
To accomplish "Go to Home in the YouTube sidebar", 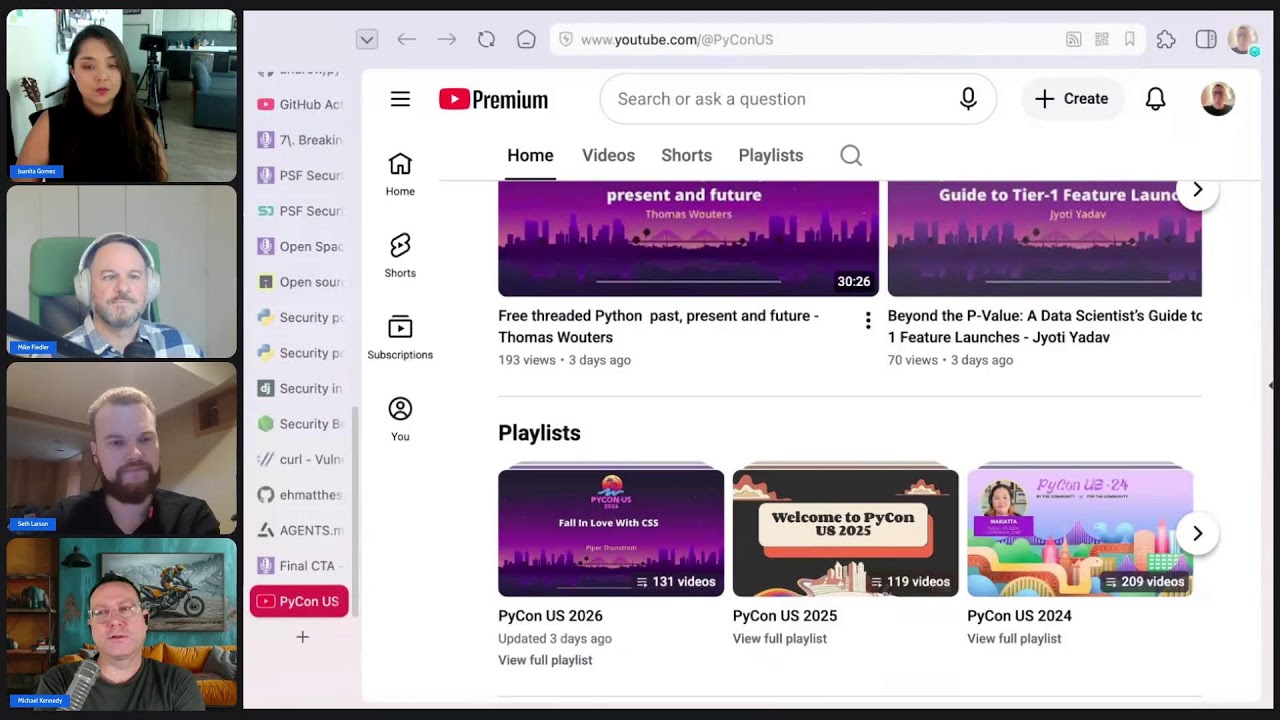I will pos(400,174).
